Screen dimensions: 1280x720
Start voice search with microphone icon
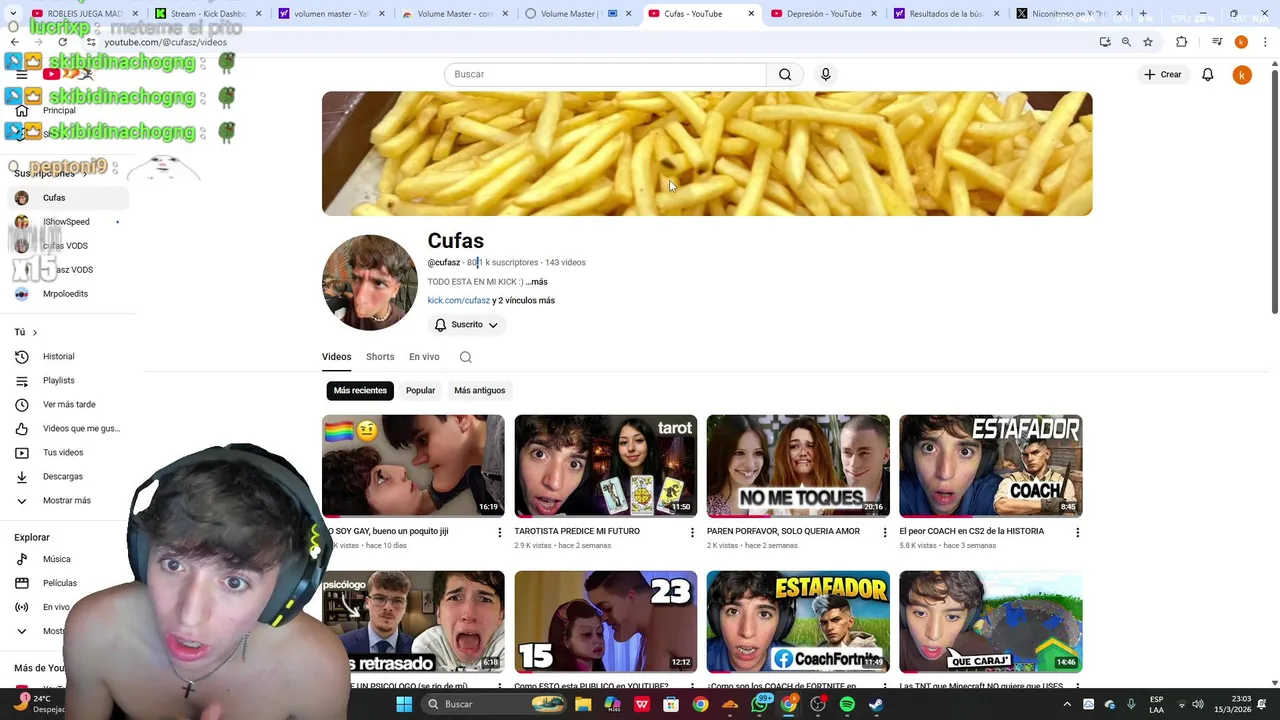click(825, 74)
